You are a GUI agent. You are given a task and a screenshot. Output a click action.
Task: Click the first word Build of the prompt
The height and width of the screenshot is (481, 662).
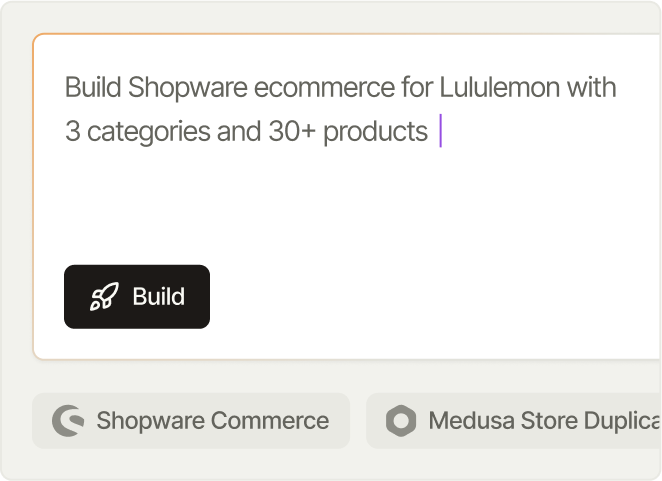[x=93, y=87]
